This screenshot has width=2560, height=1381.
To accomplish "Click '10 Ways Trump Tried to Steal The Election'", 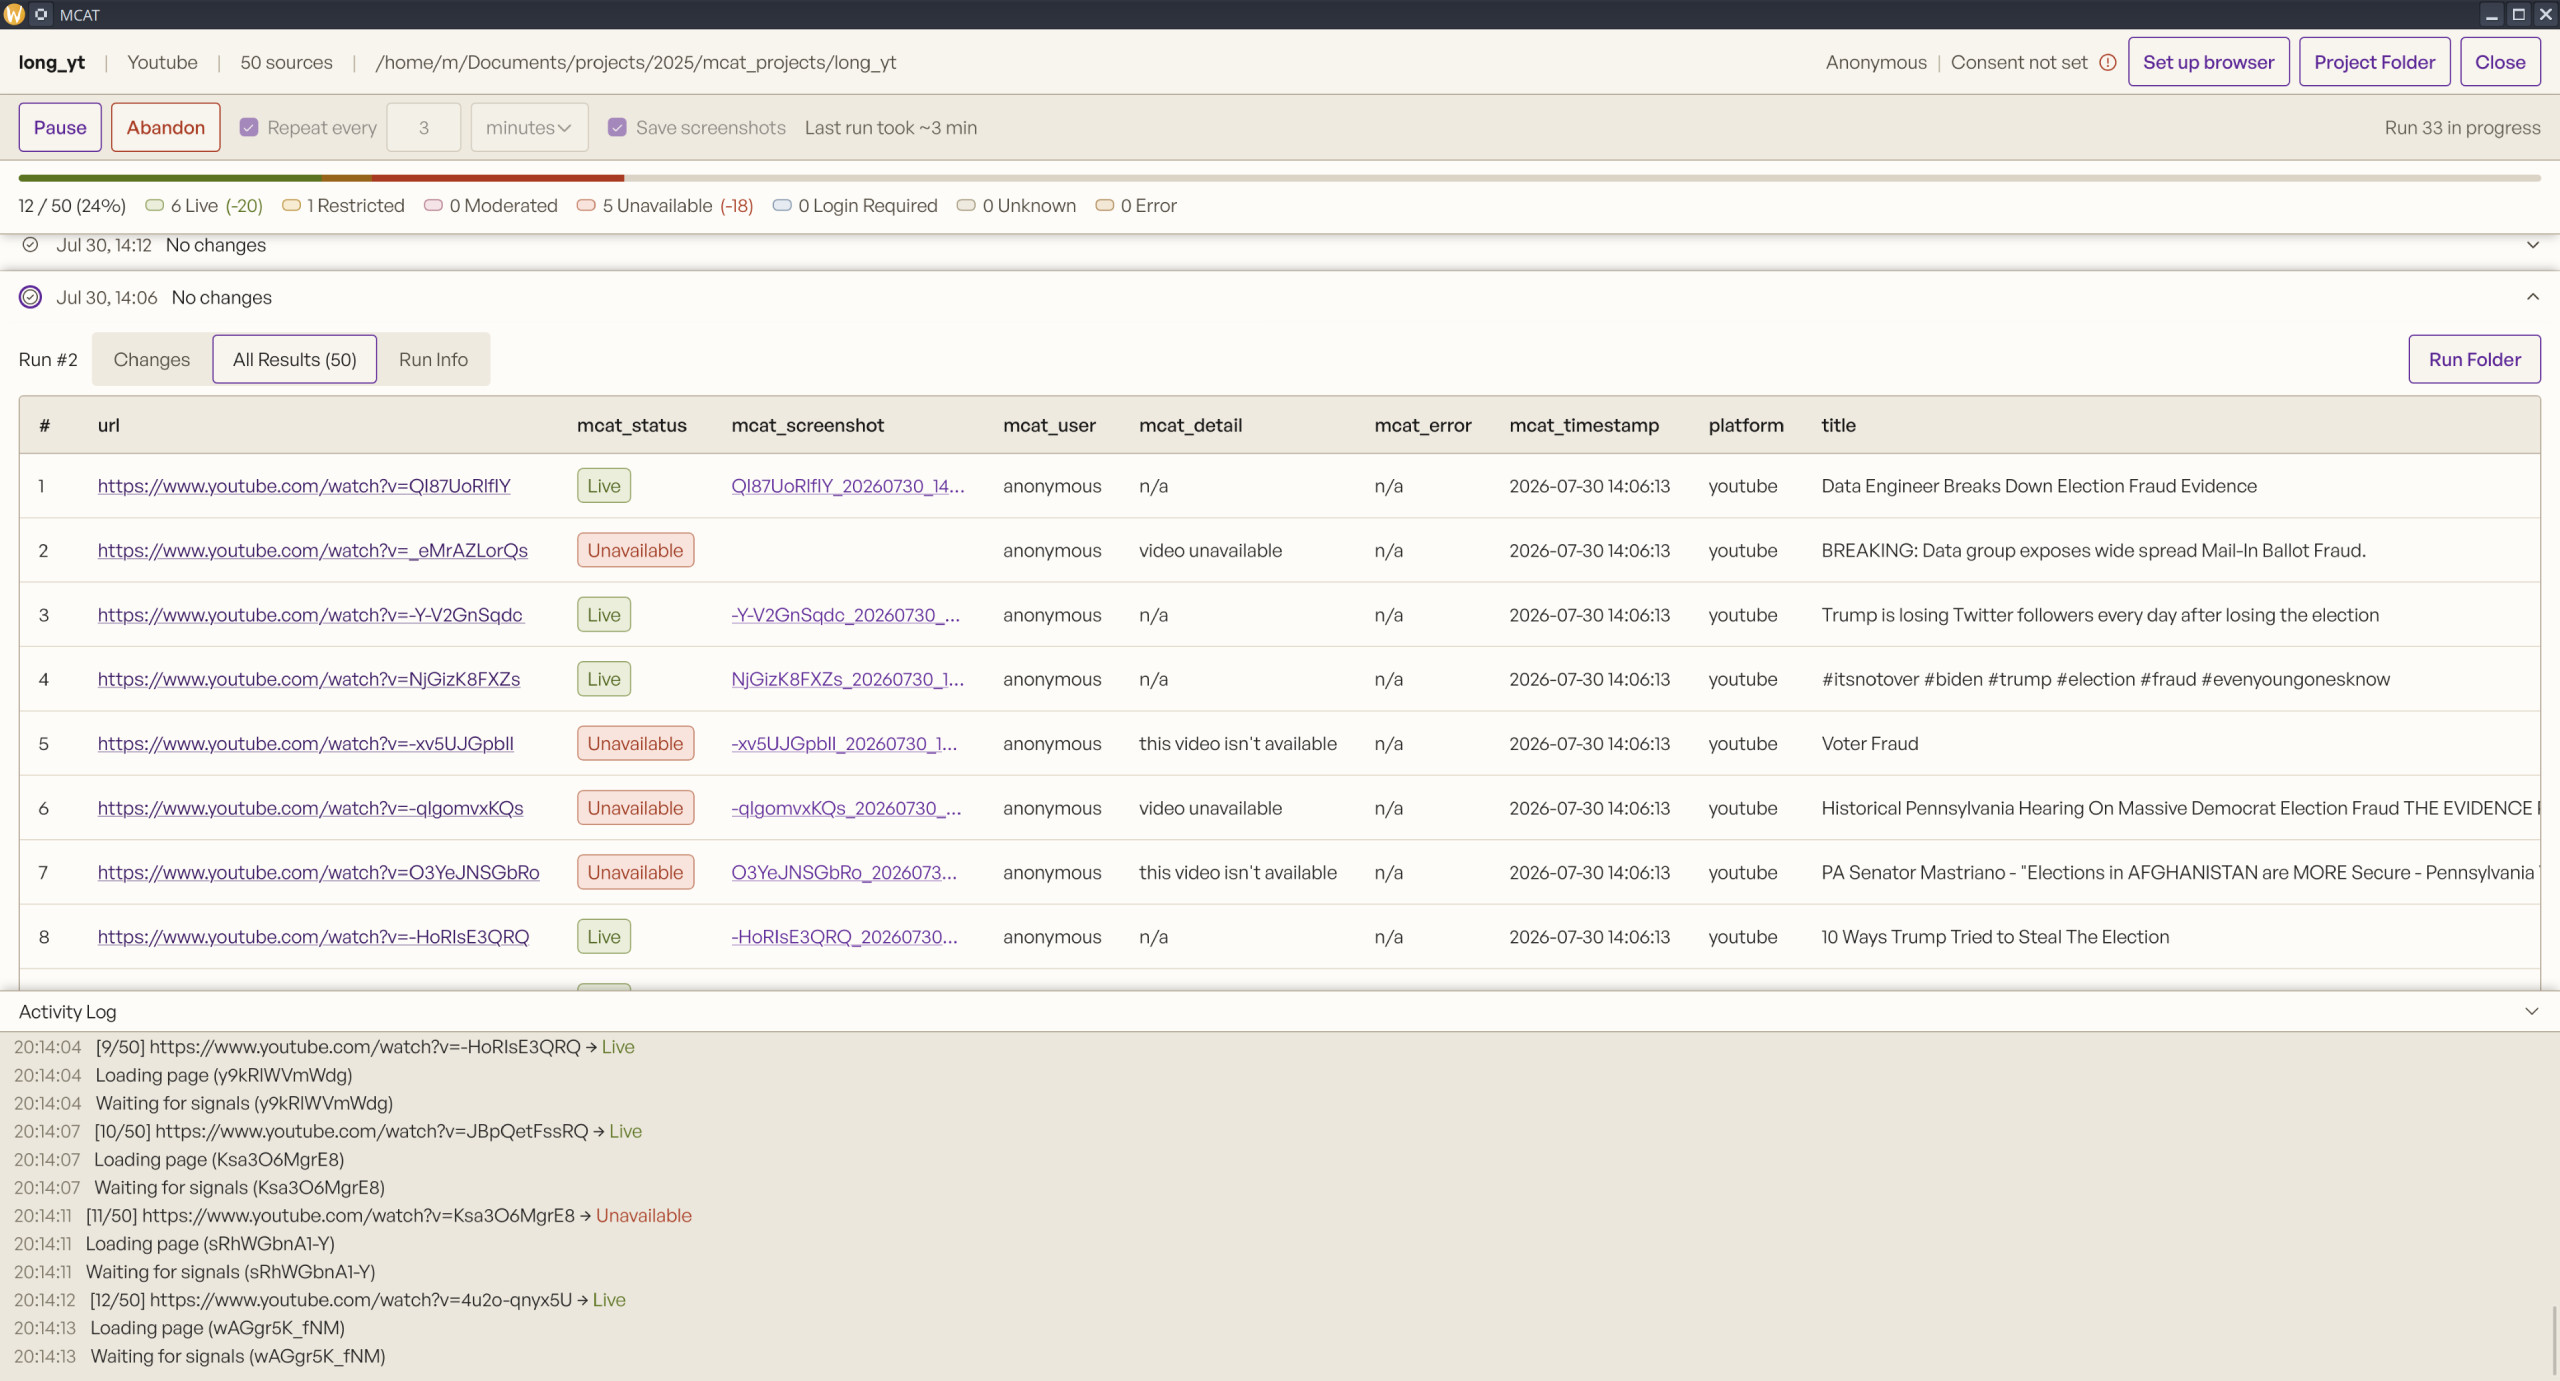I will 1995,937.
